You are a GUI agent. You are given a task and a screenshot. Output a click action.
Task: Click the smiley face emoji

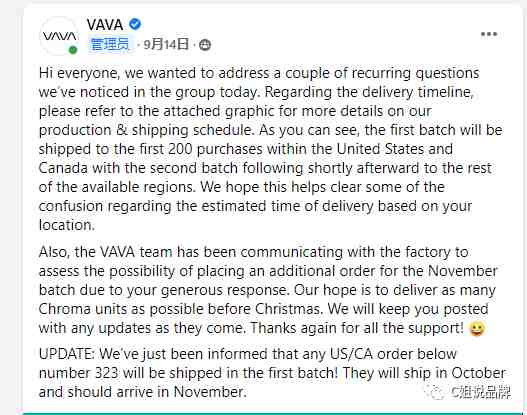pos(477,329)
